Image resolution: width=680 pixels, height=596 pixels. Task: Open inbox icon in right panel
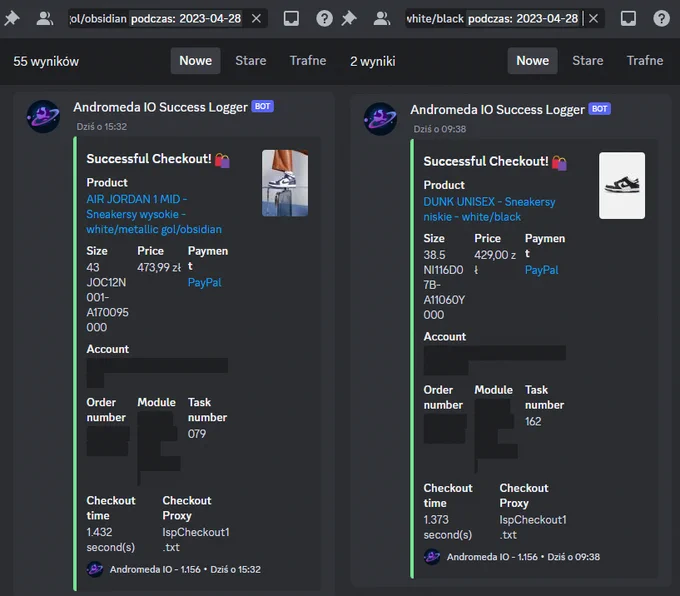(x=628, y=18)
